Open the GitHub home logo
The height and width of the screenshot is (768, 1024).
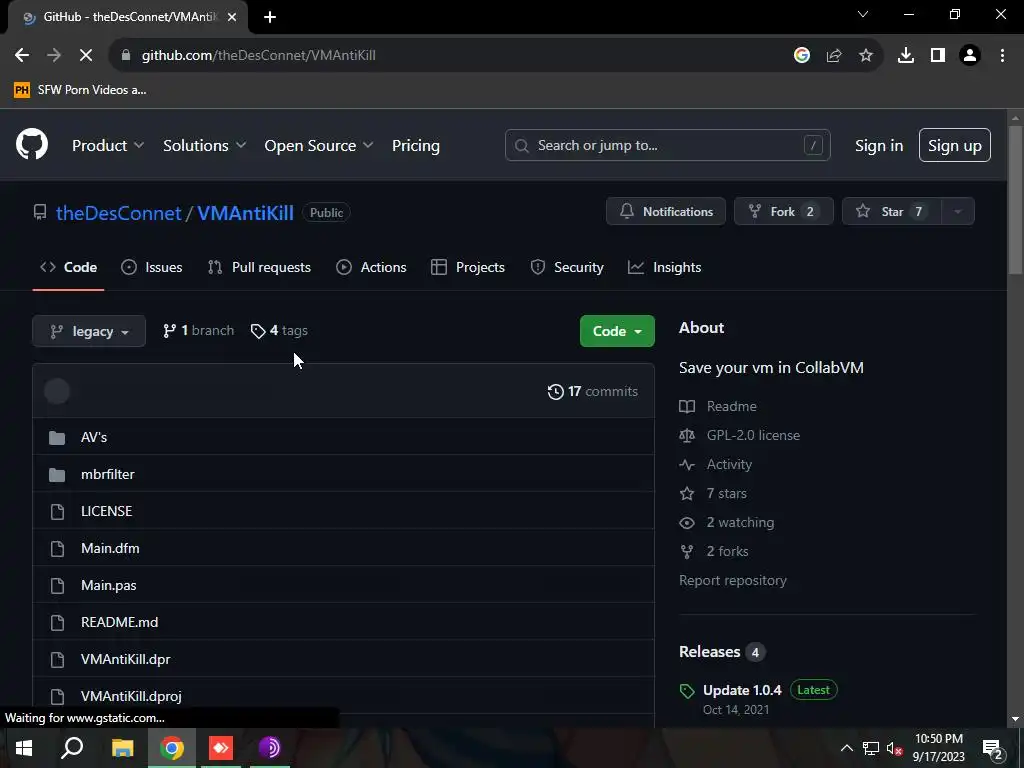[x=32, y=144]
